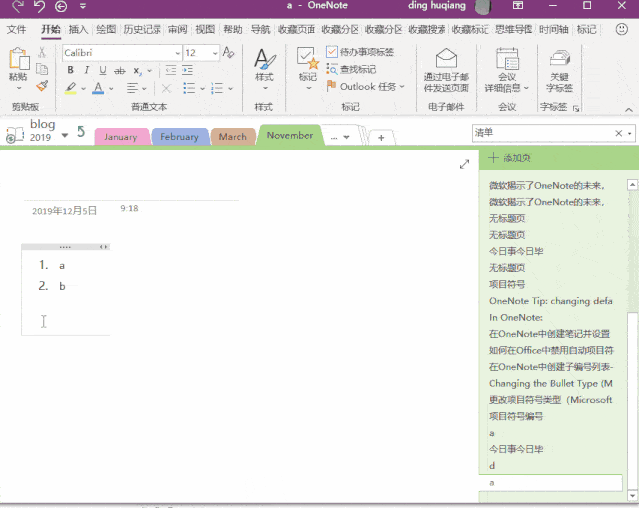Click the undo arrow in title bar
Image resolution: width=639 pixels, height=508 pixels.
pos(39,6)
